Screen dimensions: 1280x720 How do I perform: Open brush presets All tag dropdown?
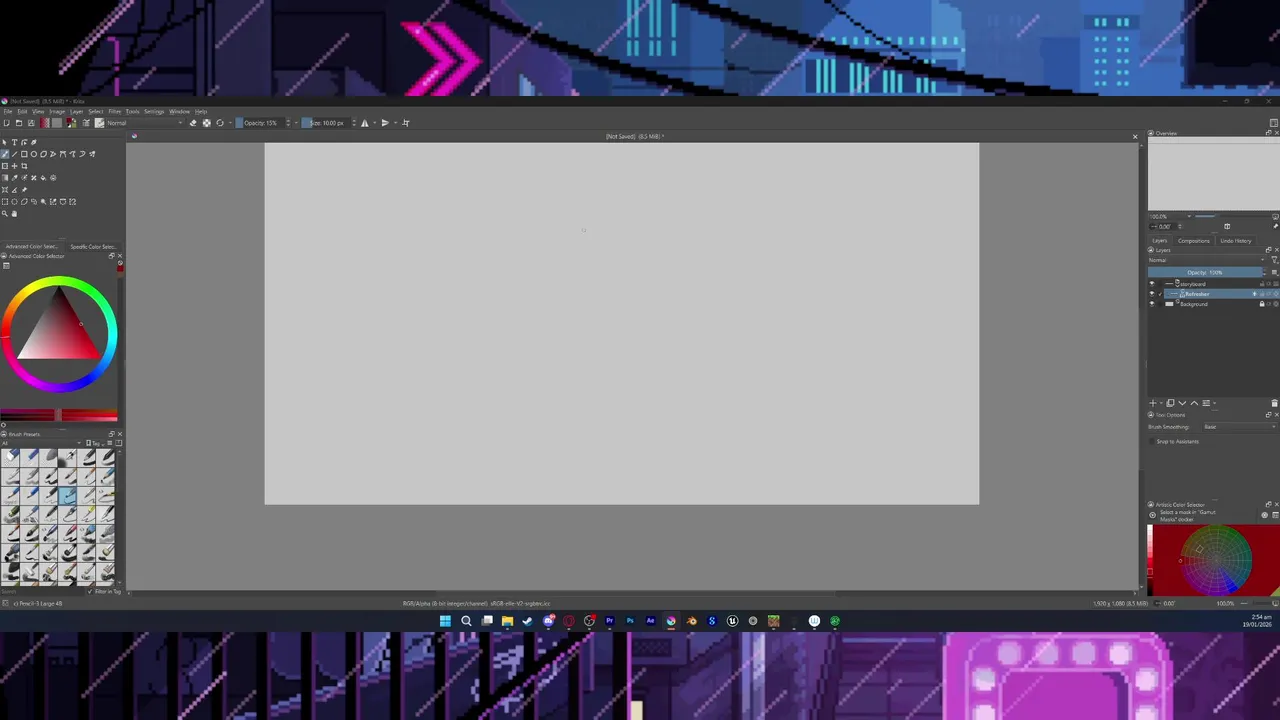coord(42,443)
